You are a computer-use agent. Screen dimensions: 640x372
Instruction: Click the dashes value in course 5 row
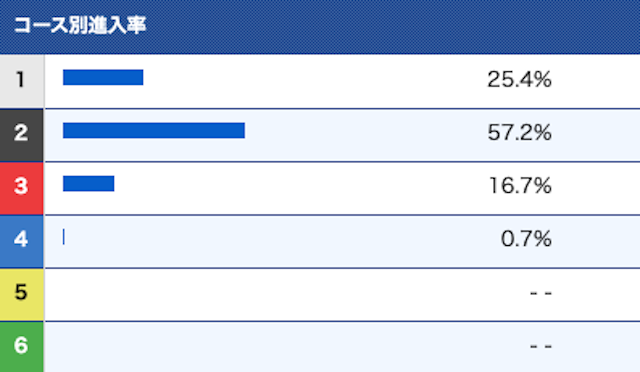pos(541,293)
